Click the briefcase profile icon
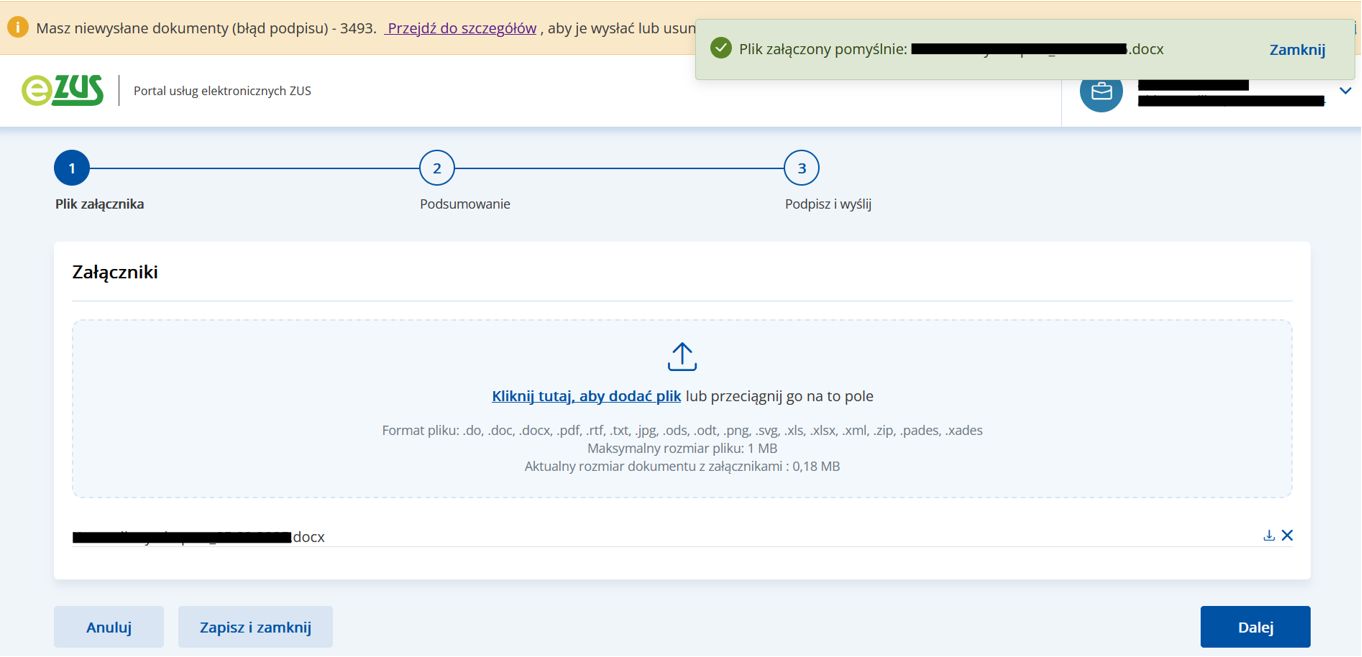Viewport: 1362px width, 657px height. [1101, 91]
